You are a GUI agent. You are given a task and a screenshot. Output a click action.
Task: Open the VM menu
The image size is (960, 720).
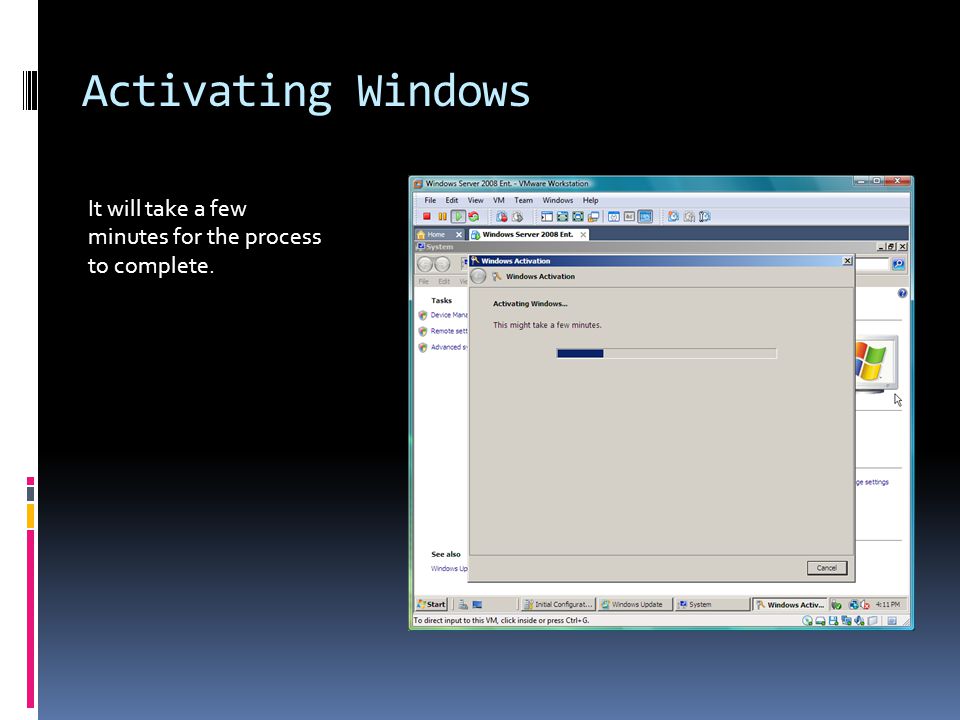coord(499,200)
